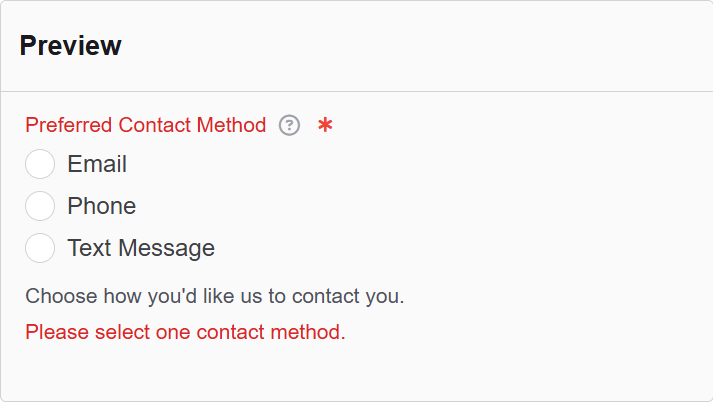Click the red required asterisk
Viewport: 713px width, 402px height.
click(325, 125)
